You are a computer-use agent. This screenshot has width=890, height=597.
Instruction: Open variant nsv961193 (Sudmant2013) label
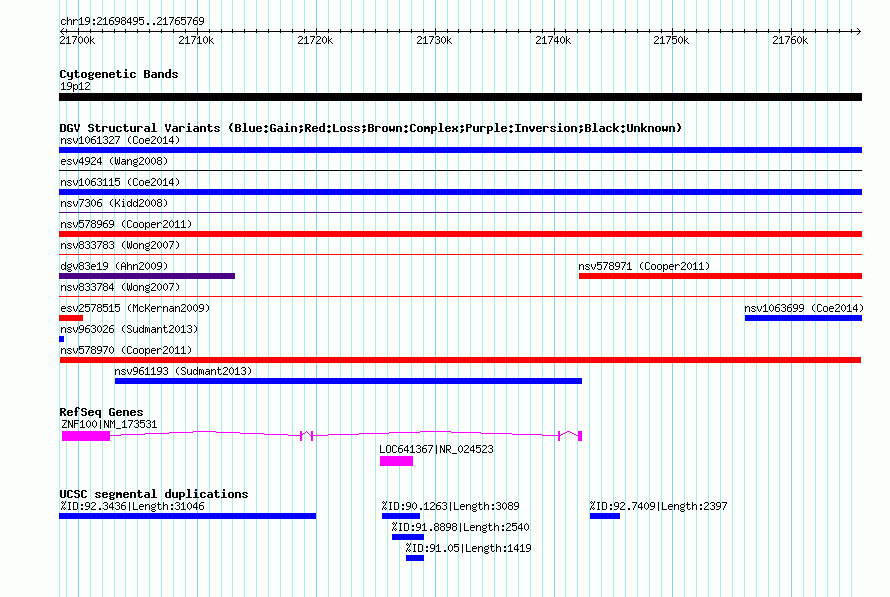coord(183,371)
